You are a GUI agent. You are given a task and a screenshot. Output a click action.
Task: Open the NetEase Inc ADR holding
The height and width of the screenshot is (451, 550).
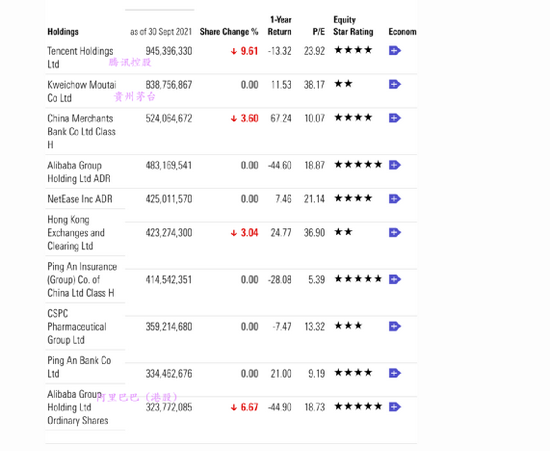pyautogui.click(x=80, y=199)
